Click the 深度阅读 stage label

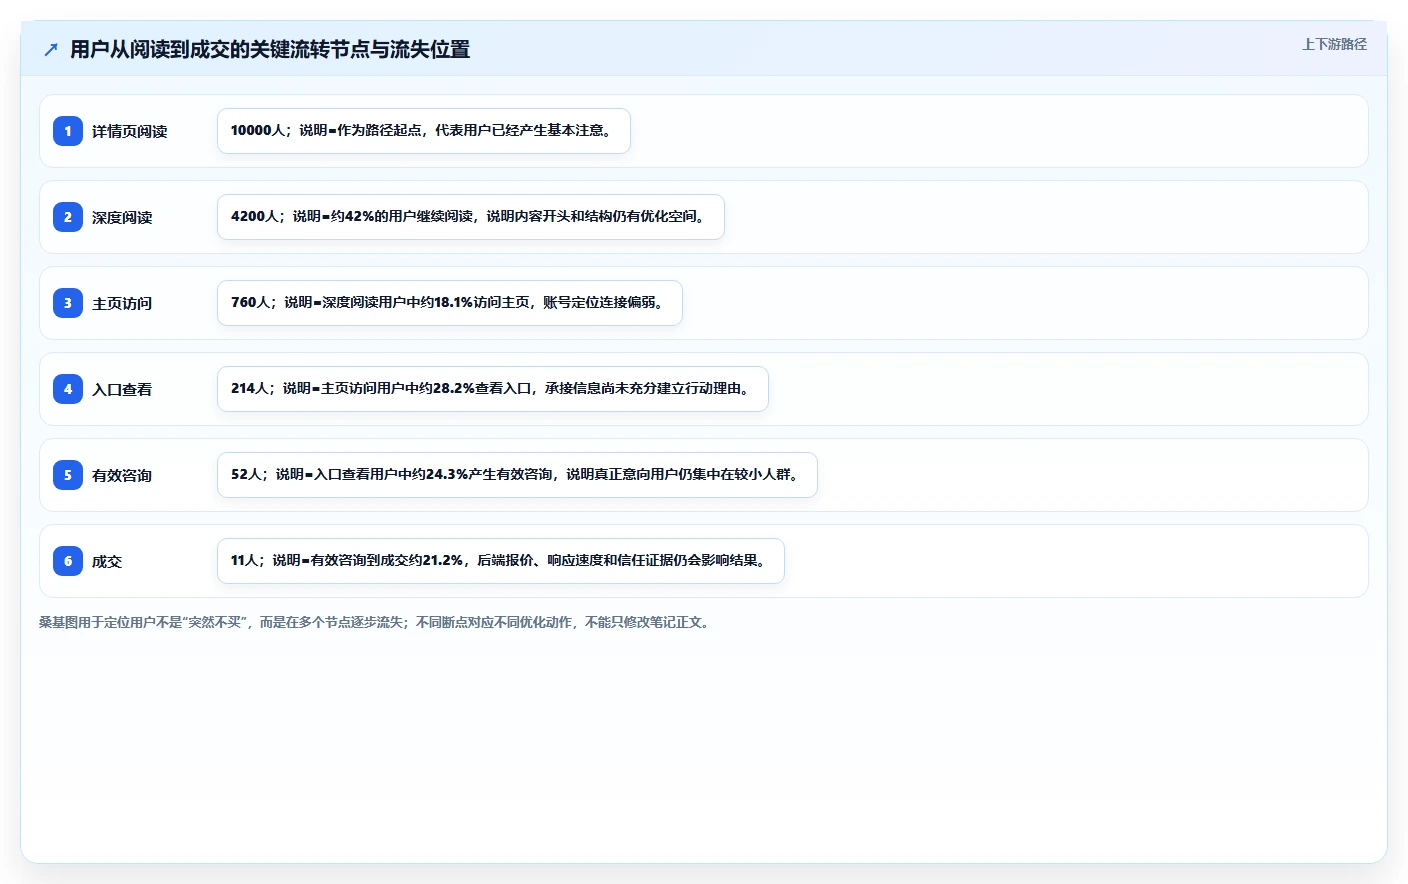pos(122,218)
